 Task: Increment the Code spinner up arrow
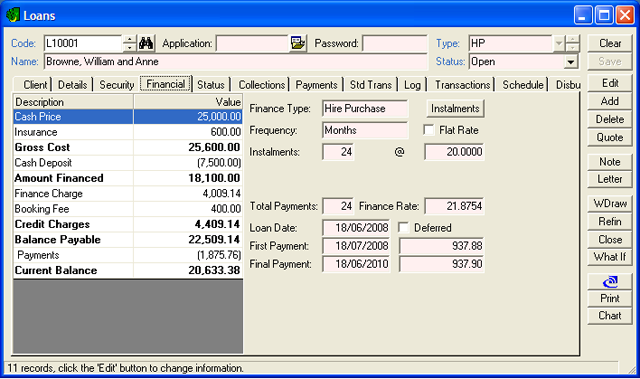[129, 39]
